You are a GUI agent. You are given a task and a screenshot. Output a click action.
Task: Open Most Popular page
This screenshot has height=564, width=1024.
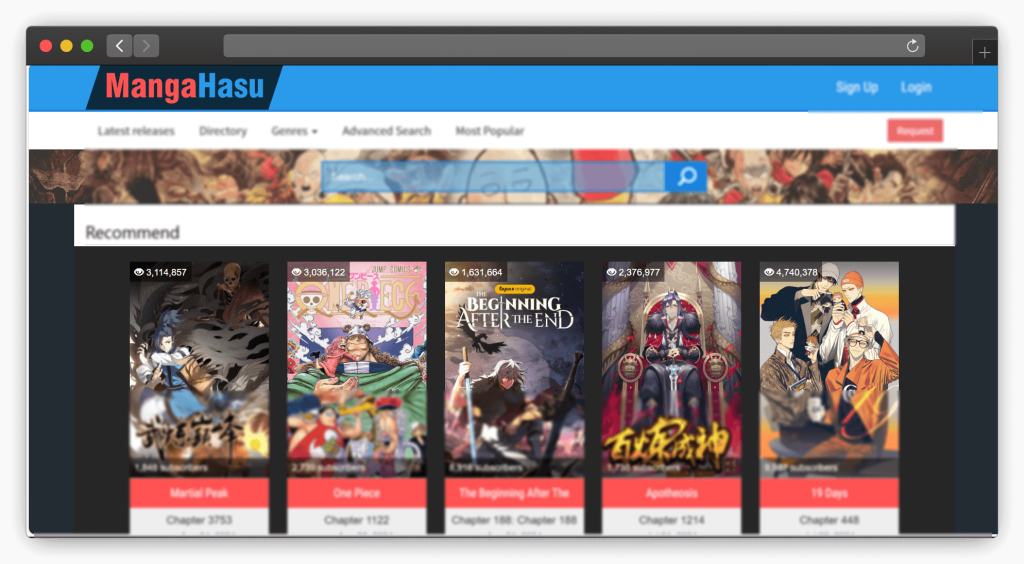pos(490,131)
